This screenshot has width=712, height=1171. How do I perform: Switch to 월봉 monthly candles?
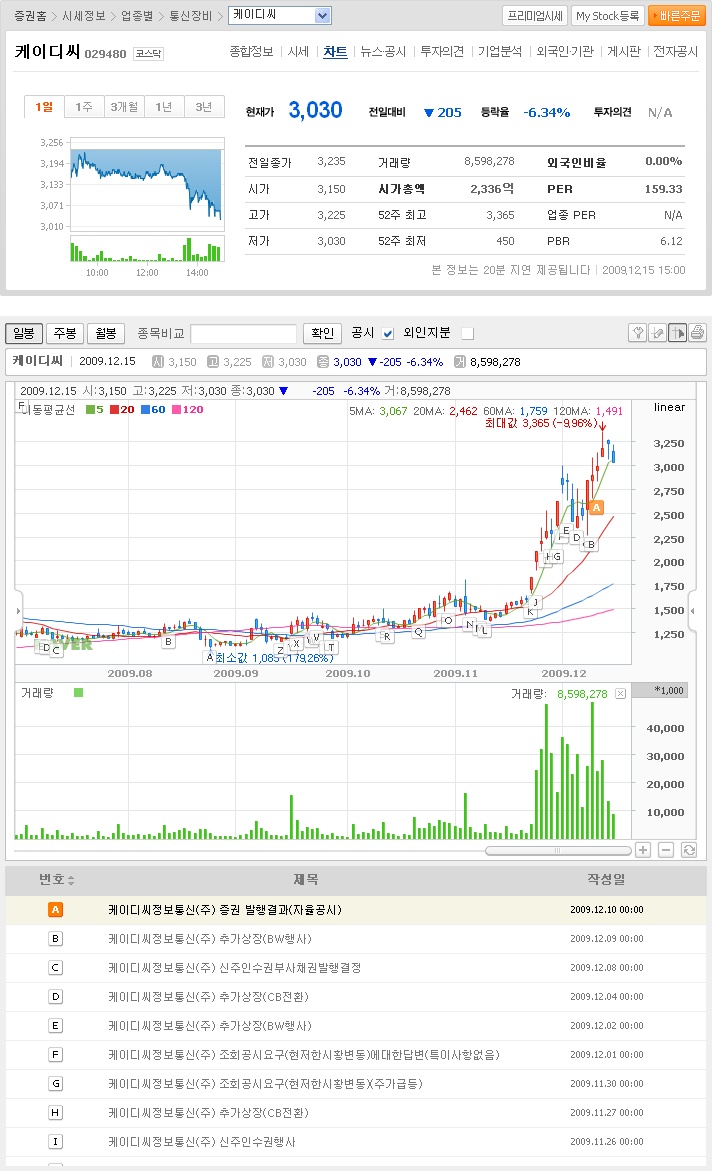pyautogui.click(x=106, y=333)
